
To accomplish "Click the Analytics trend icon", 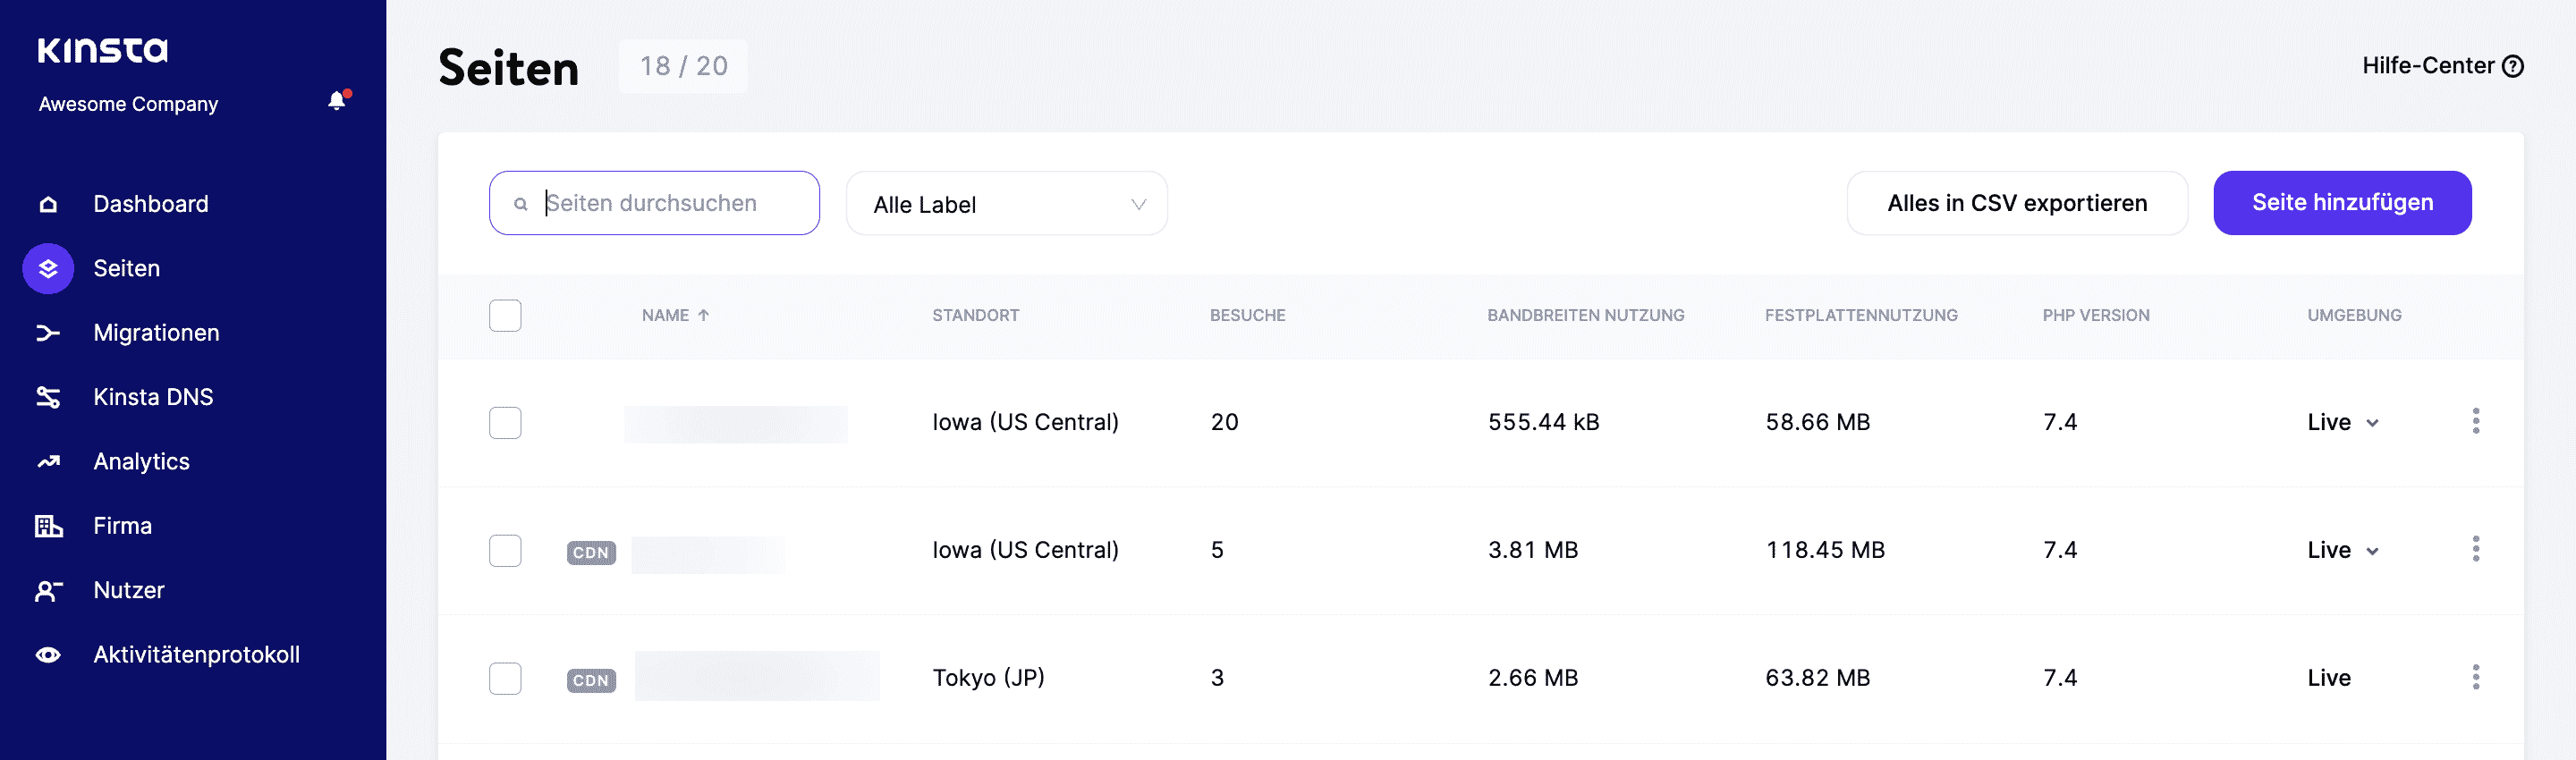I will coord(48,462).
